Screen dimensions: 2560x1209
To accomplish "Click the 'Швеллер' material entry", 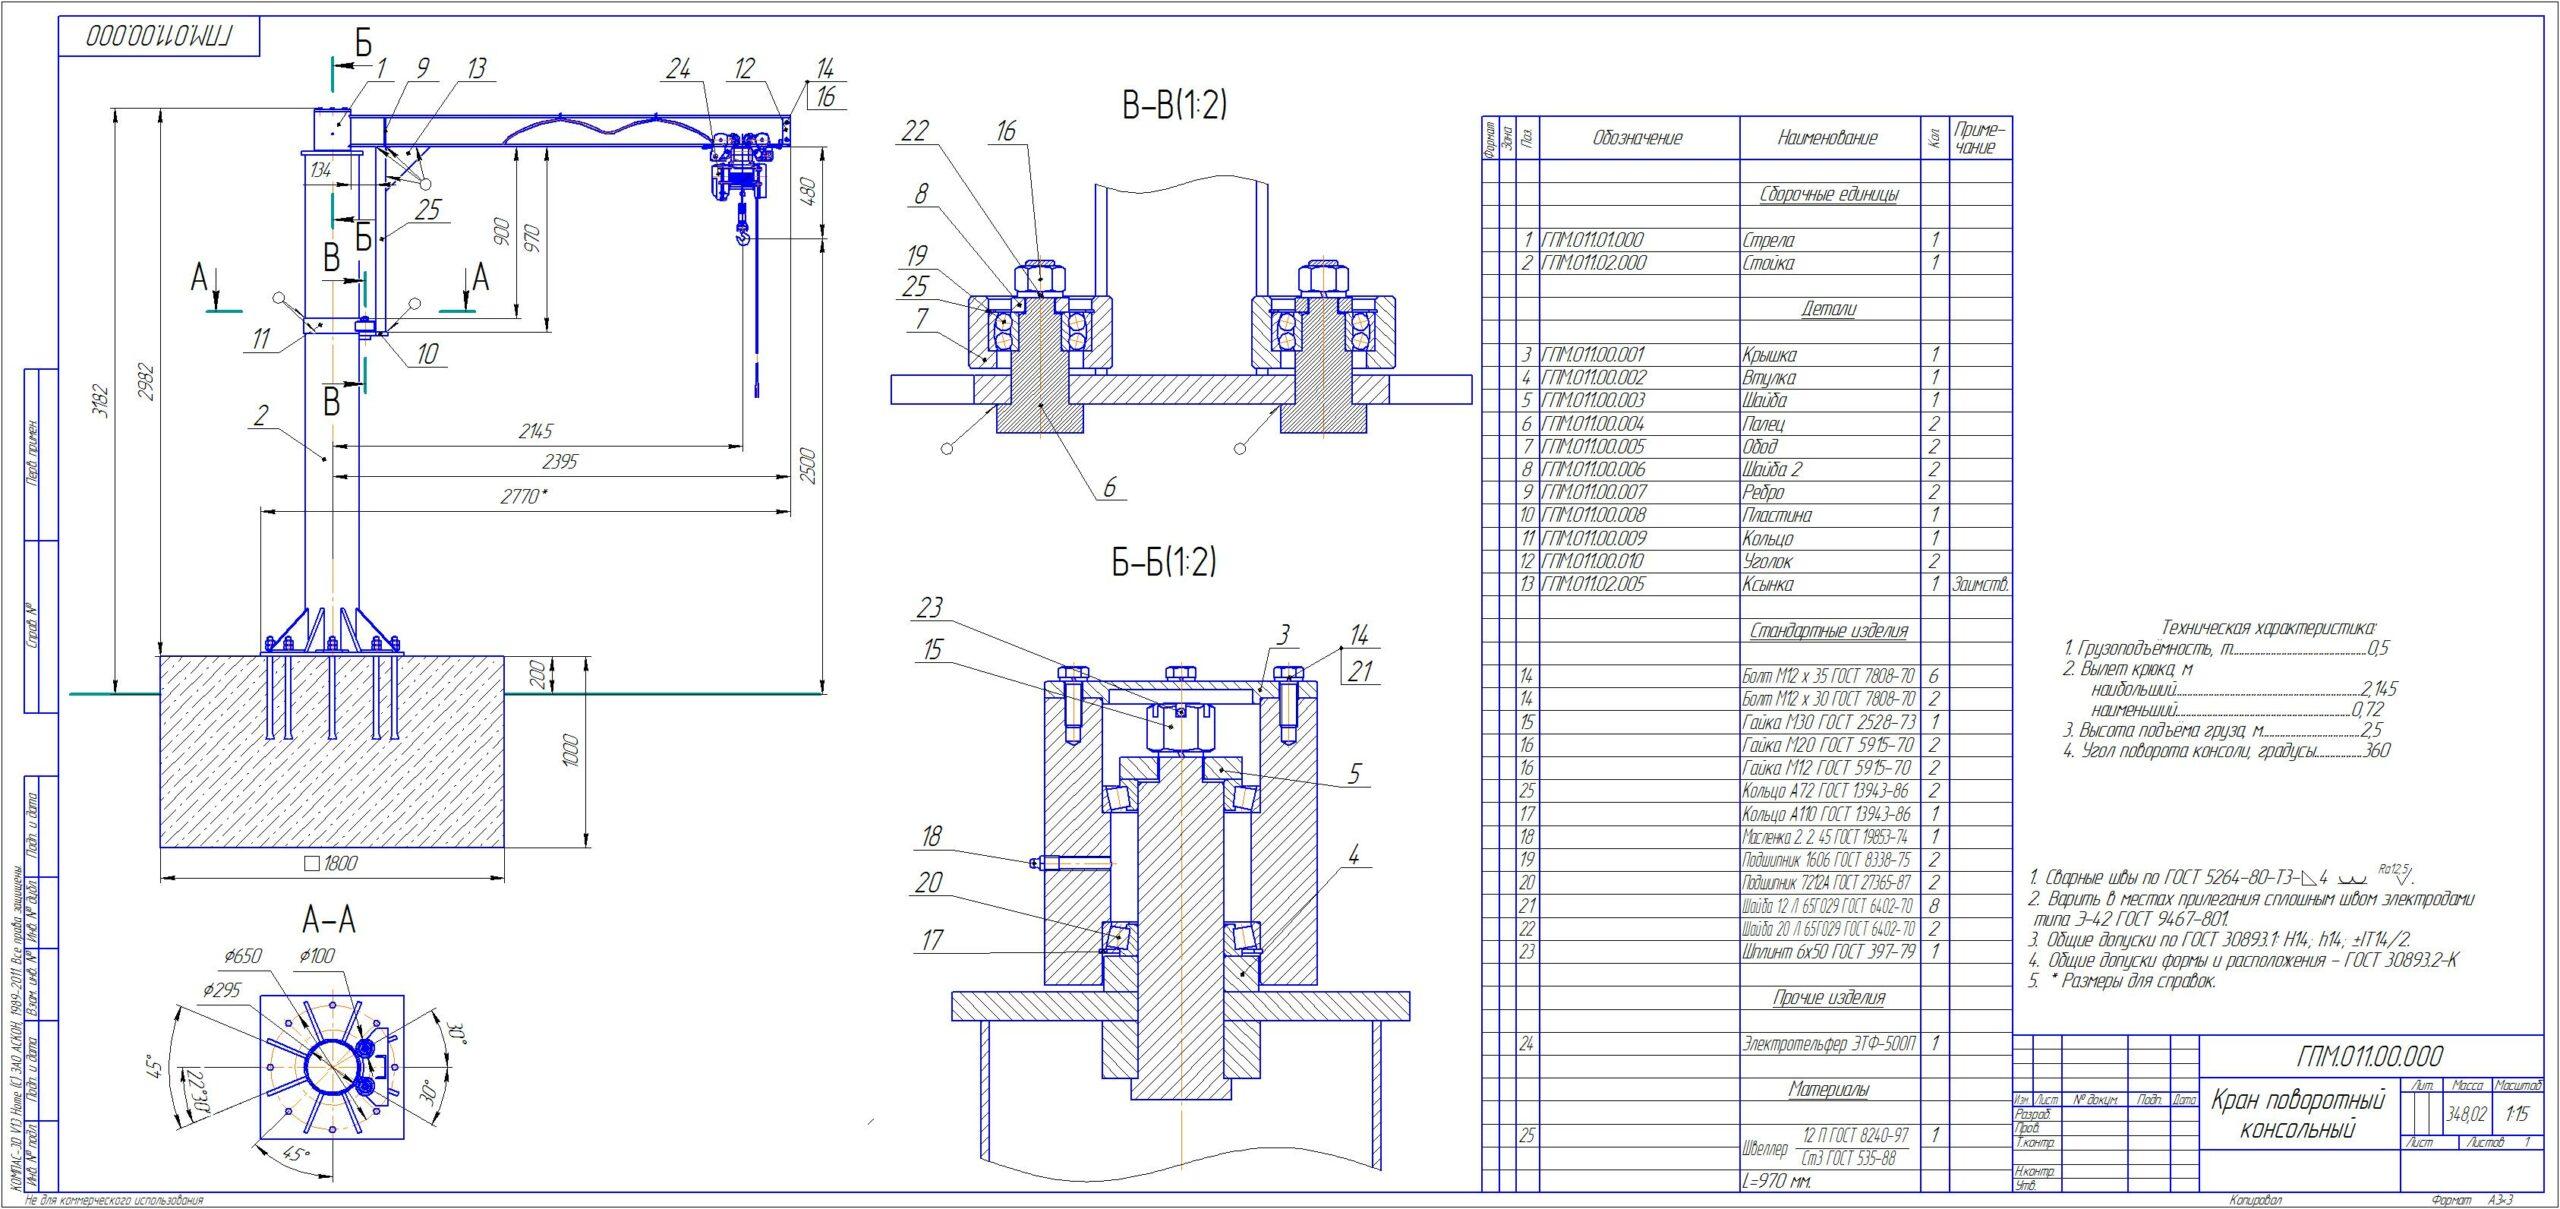I will (x=1765, y=1150).
